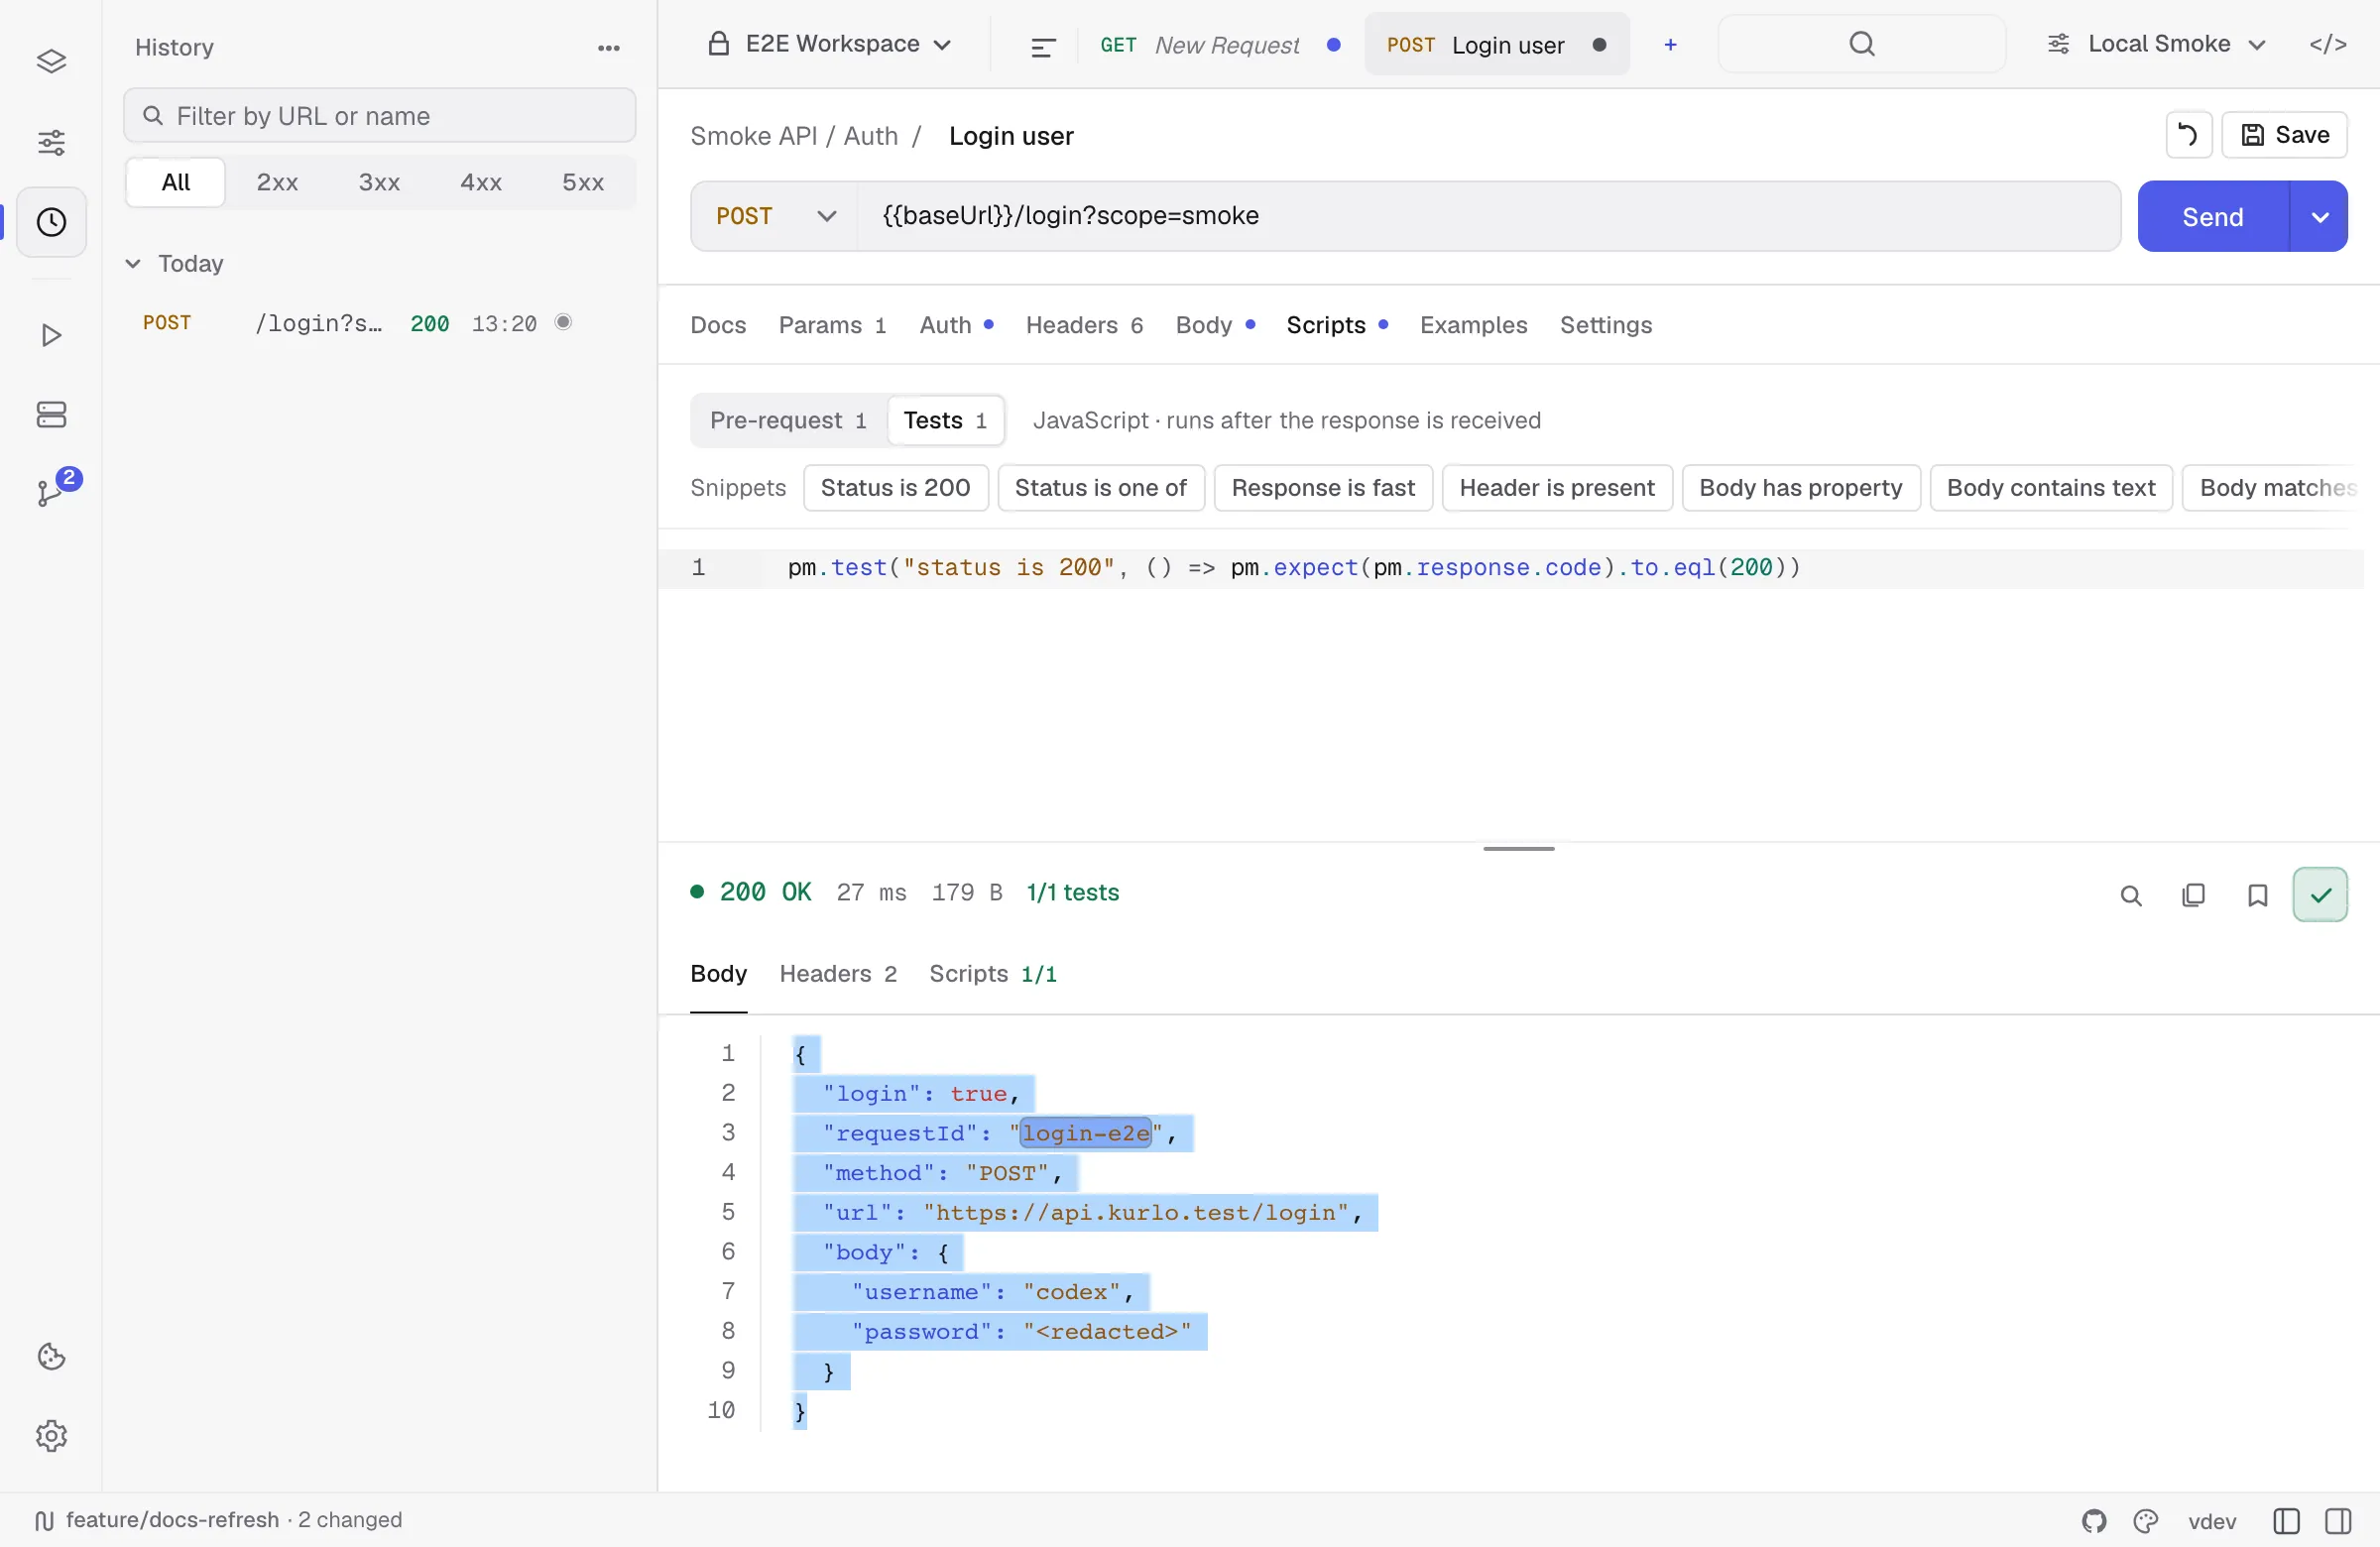2380x1547 pixels.
Task: Open the Headers 6 request tab
Action: click(x=1084, y=325)
